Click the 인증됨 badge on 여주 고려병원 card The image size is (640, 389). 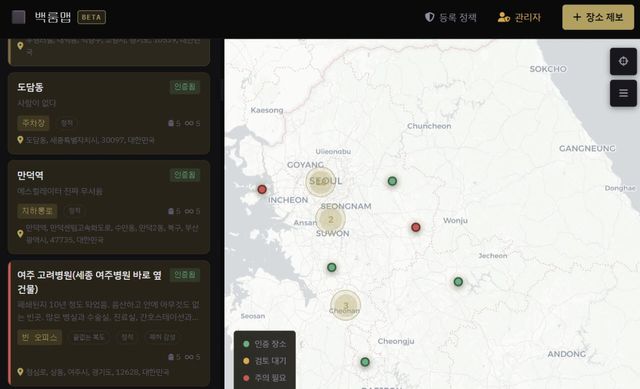point(185,275)
